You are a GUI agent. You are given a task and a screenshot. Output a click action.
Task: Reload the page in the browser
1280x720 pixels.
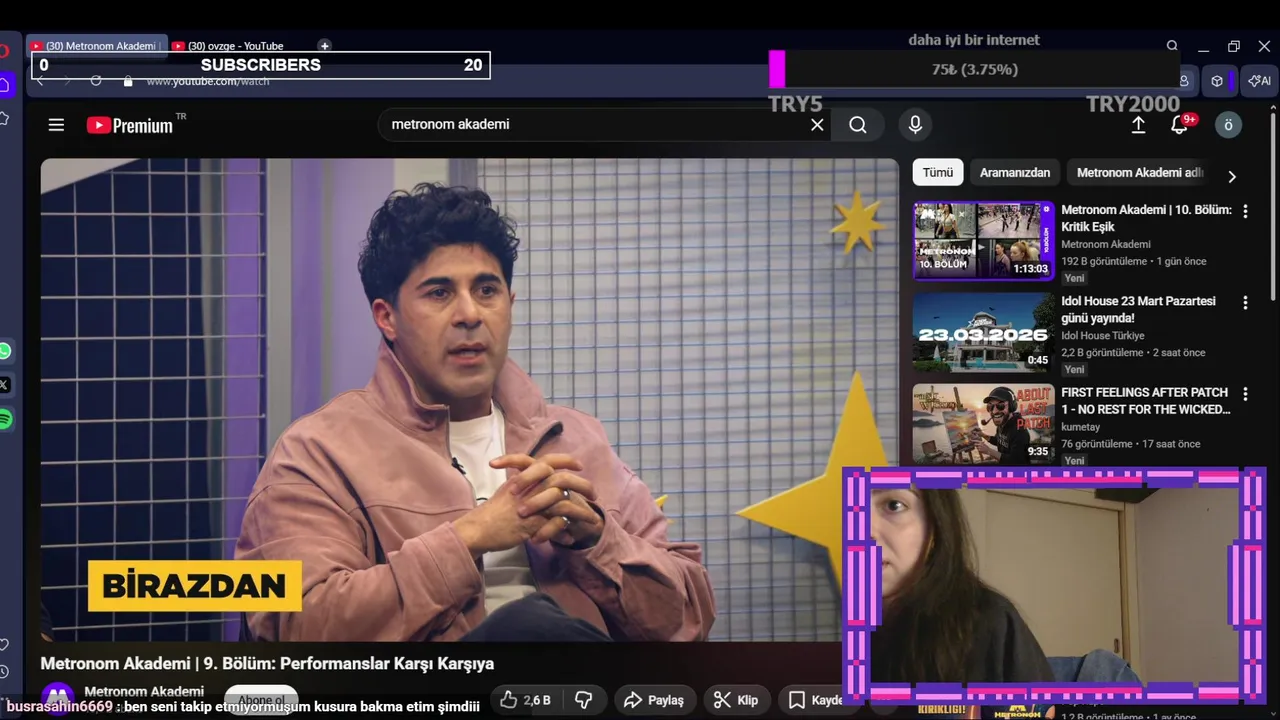(x=96, y=81)
